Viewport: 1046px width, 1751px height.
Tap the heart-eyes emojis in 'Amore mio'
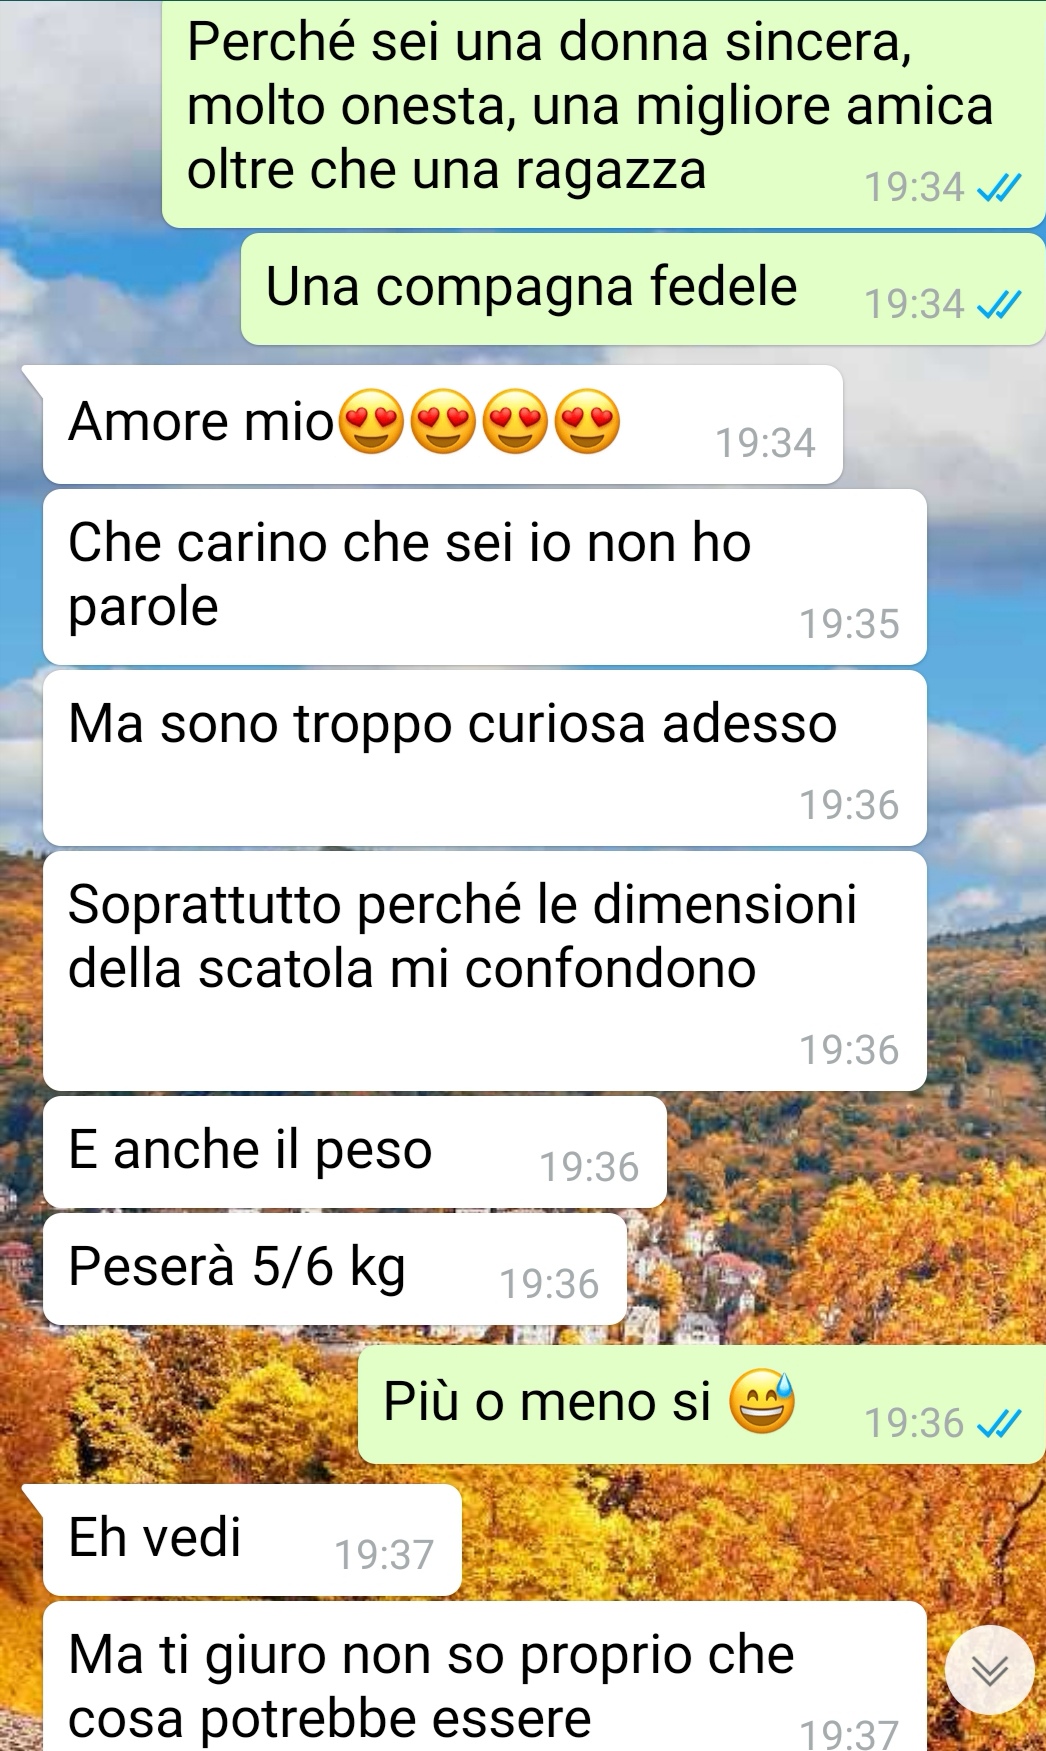(x=480, y=421)
